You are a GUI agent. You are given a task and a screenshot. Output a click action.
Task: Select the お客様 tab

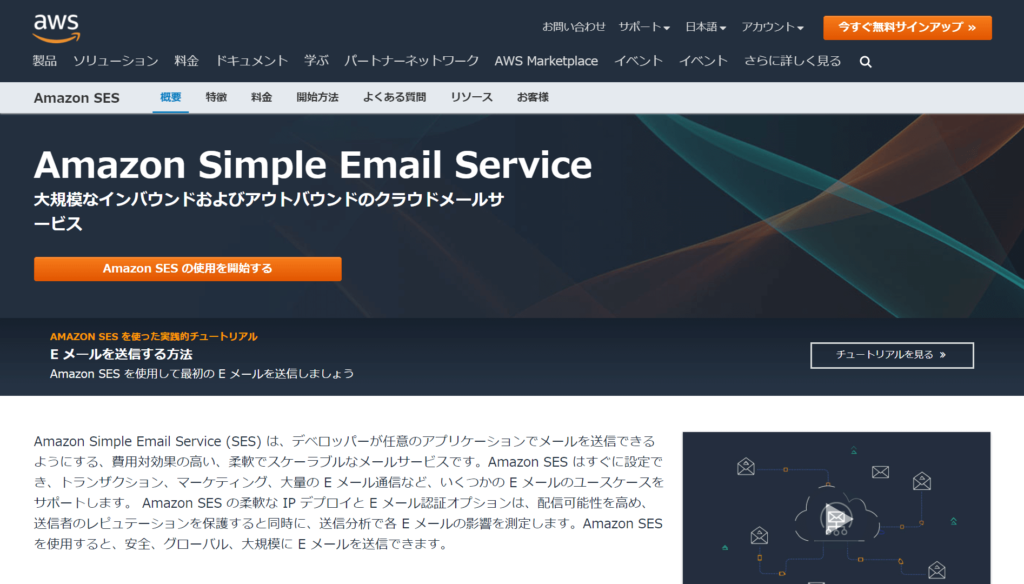tap(532, 97)
